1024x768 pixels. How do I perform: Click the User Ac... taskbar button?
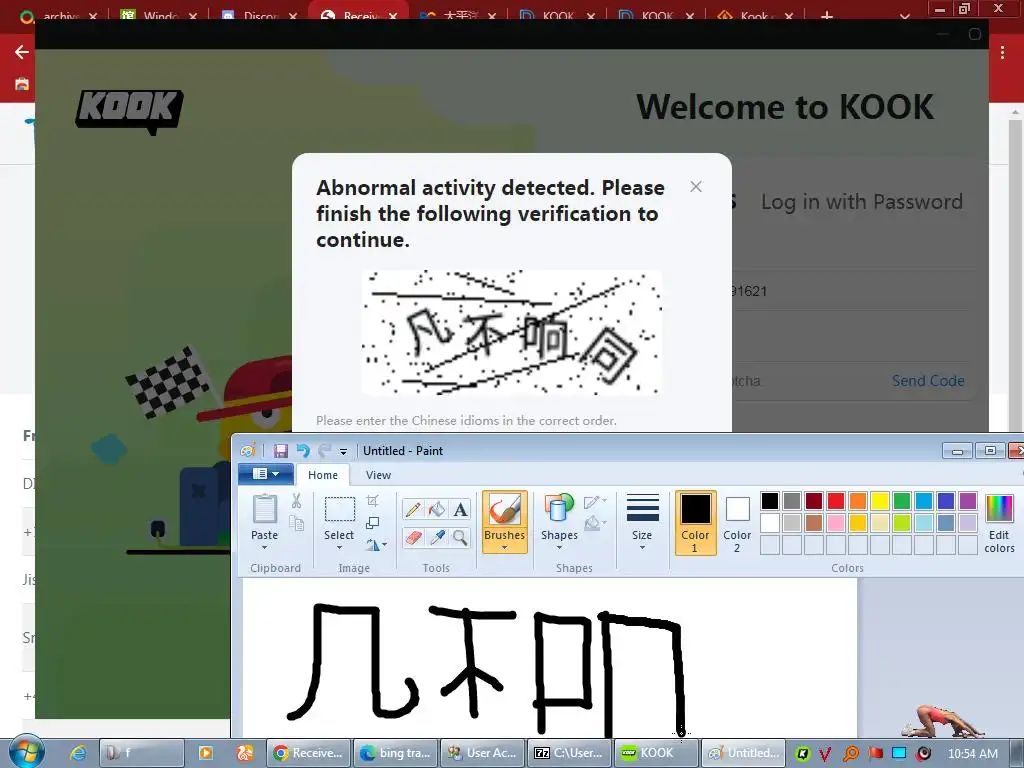coord(483,753)
